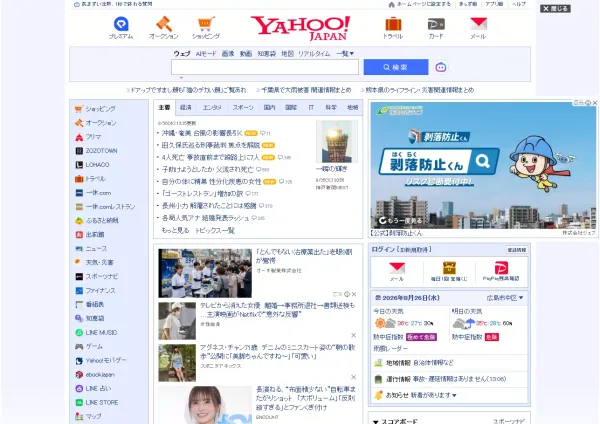Open 一休.comレストラン in the left sidebar
The height and width of the screenshot is (424, 600).
tap(105, 207)
